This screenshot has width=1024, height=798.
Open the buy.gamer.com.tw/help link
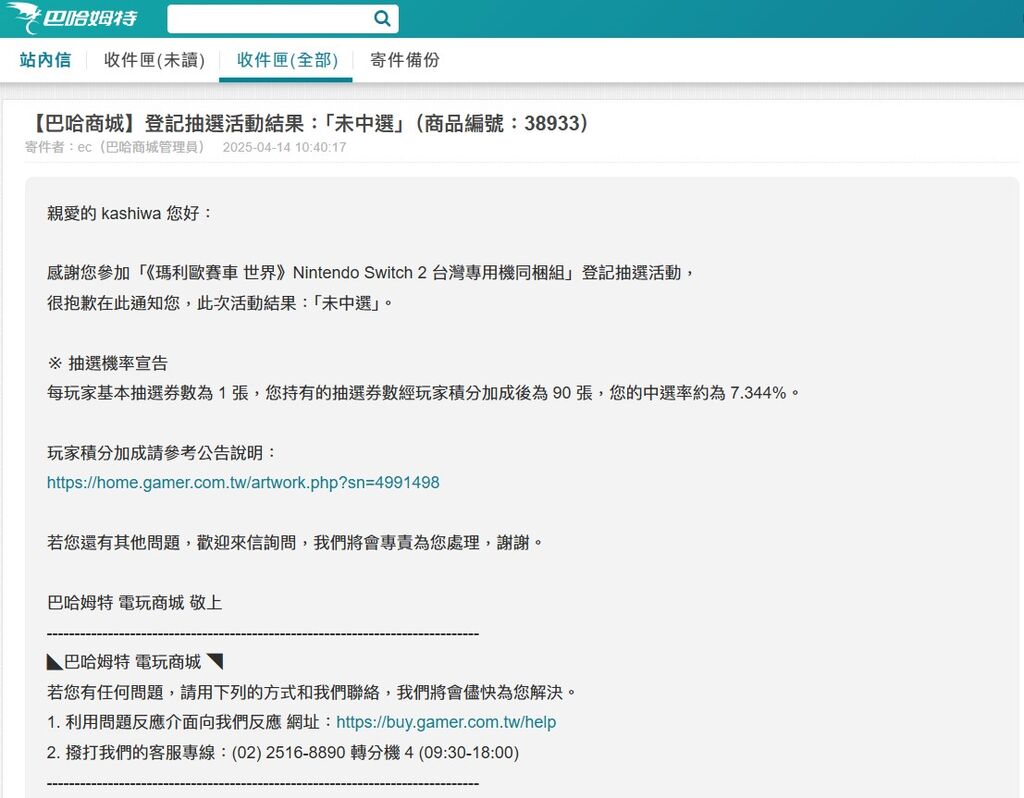(x=446, y=722)
